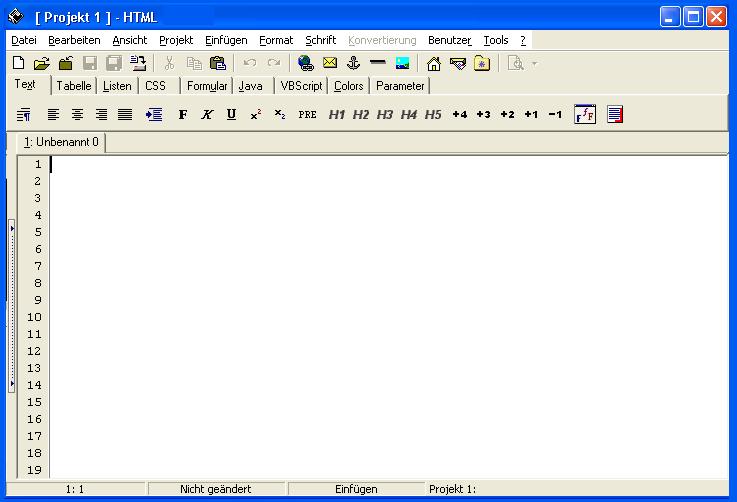Increase font size by +1
Image resolution: width=737 pixels, height=502 pixels.
click(x=531, y=114)
